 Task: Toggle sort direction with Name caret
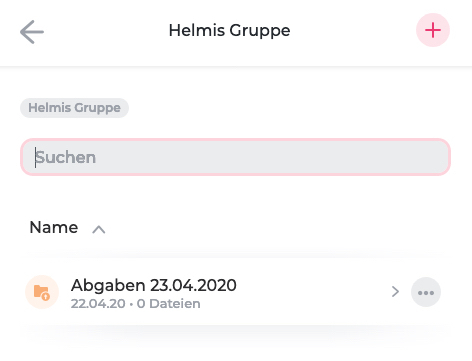[99, 229]
